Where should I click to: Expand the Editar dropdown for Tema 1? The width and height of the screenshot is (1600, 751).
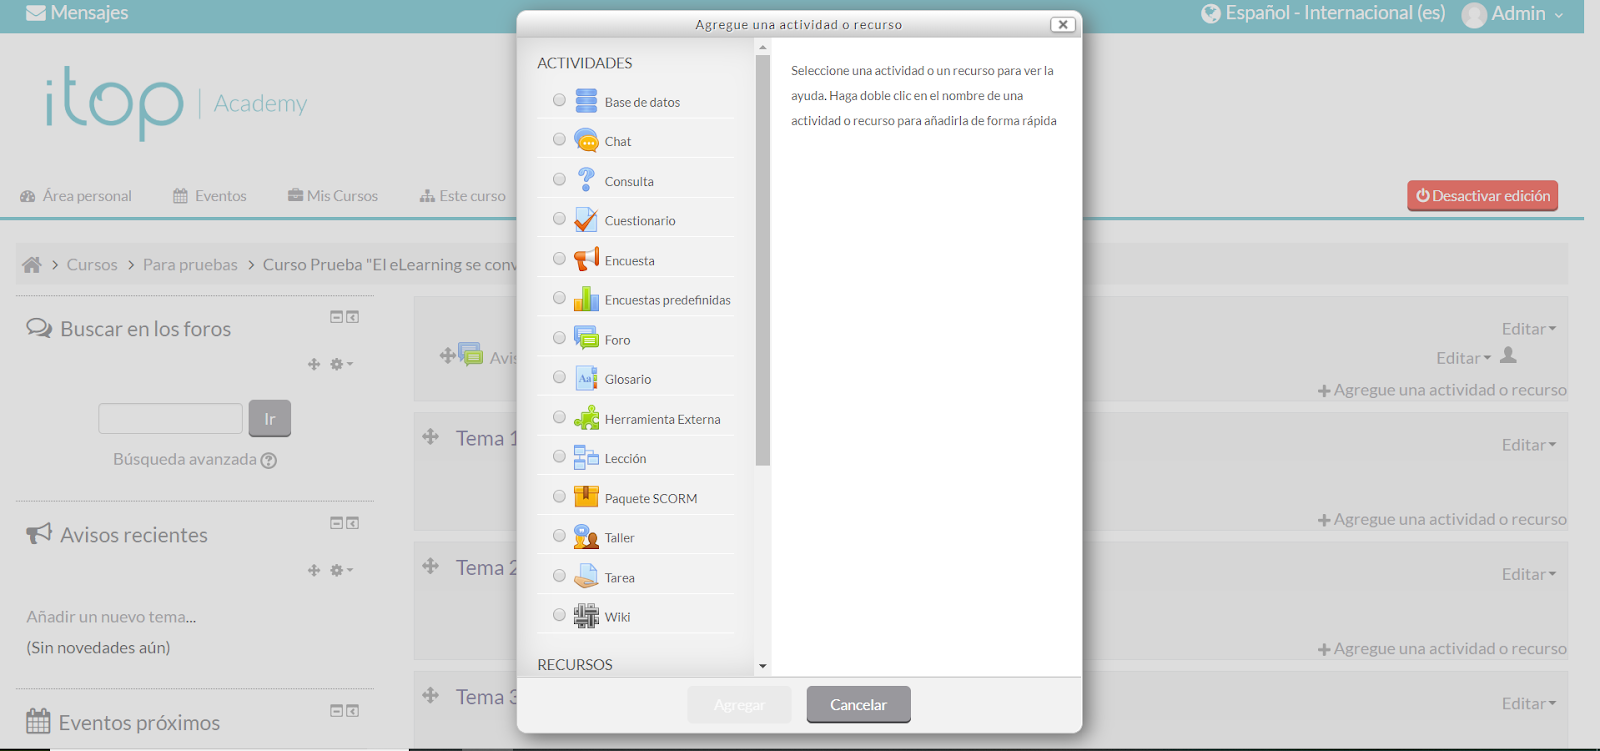(1528, 445)
